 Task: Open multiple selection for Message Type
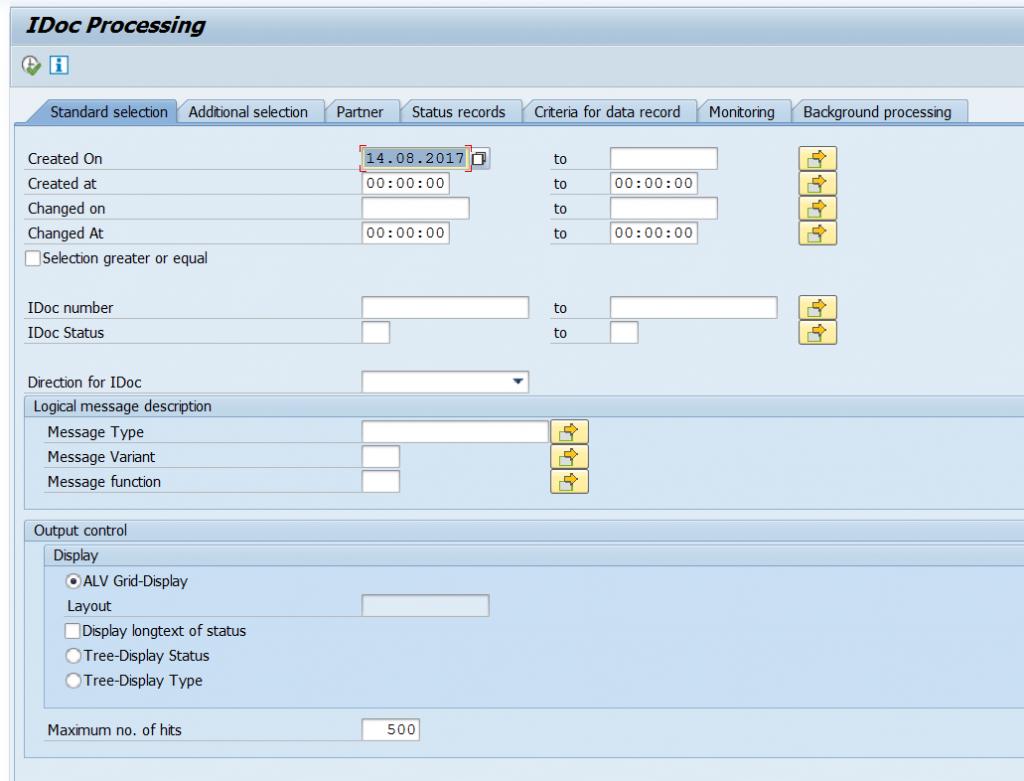[x=570, y=431]
